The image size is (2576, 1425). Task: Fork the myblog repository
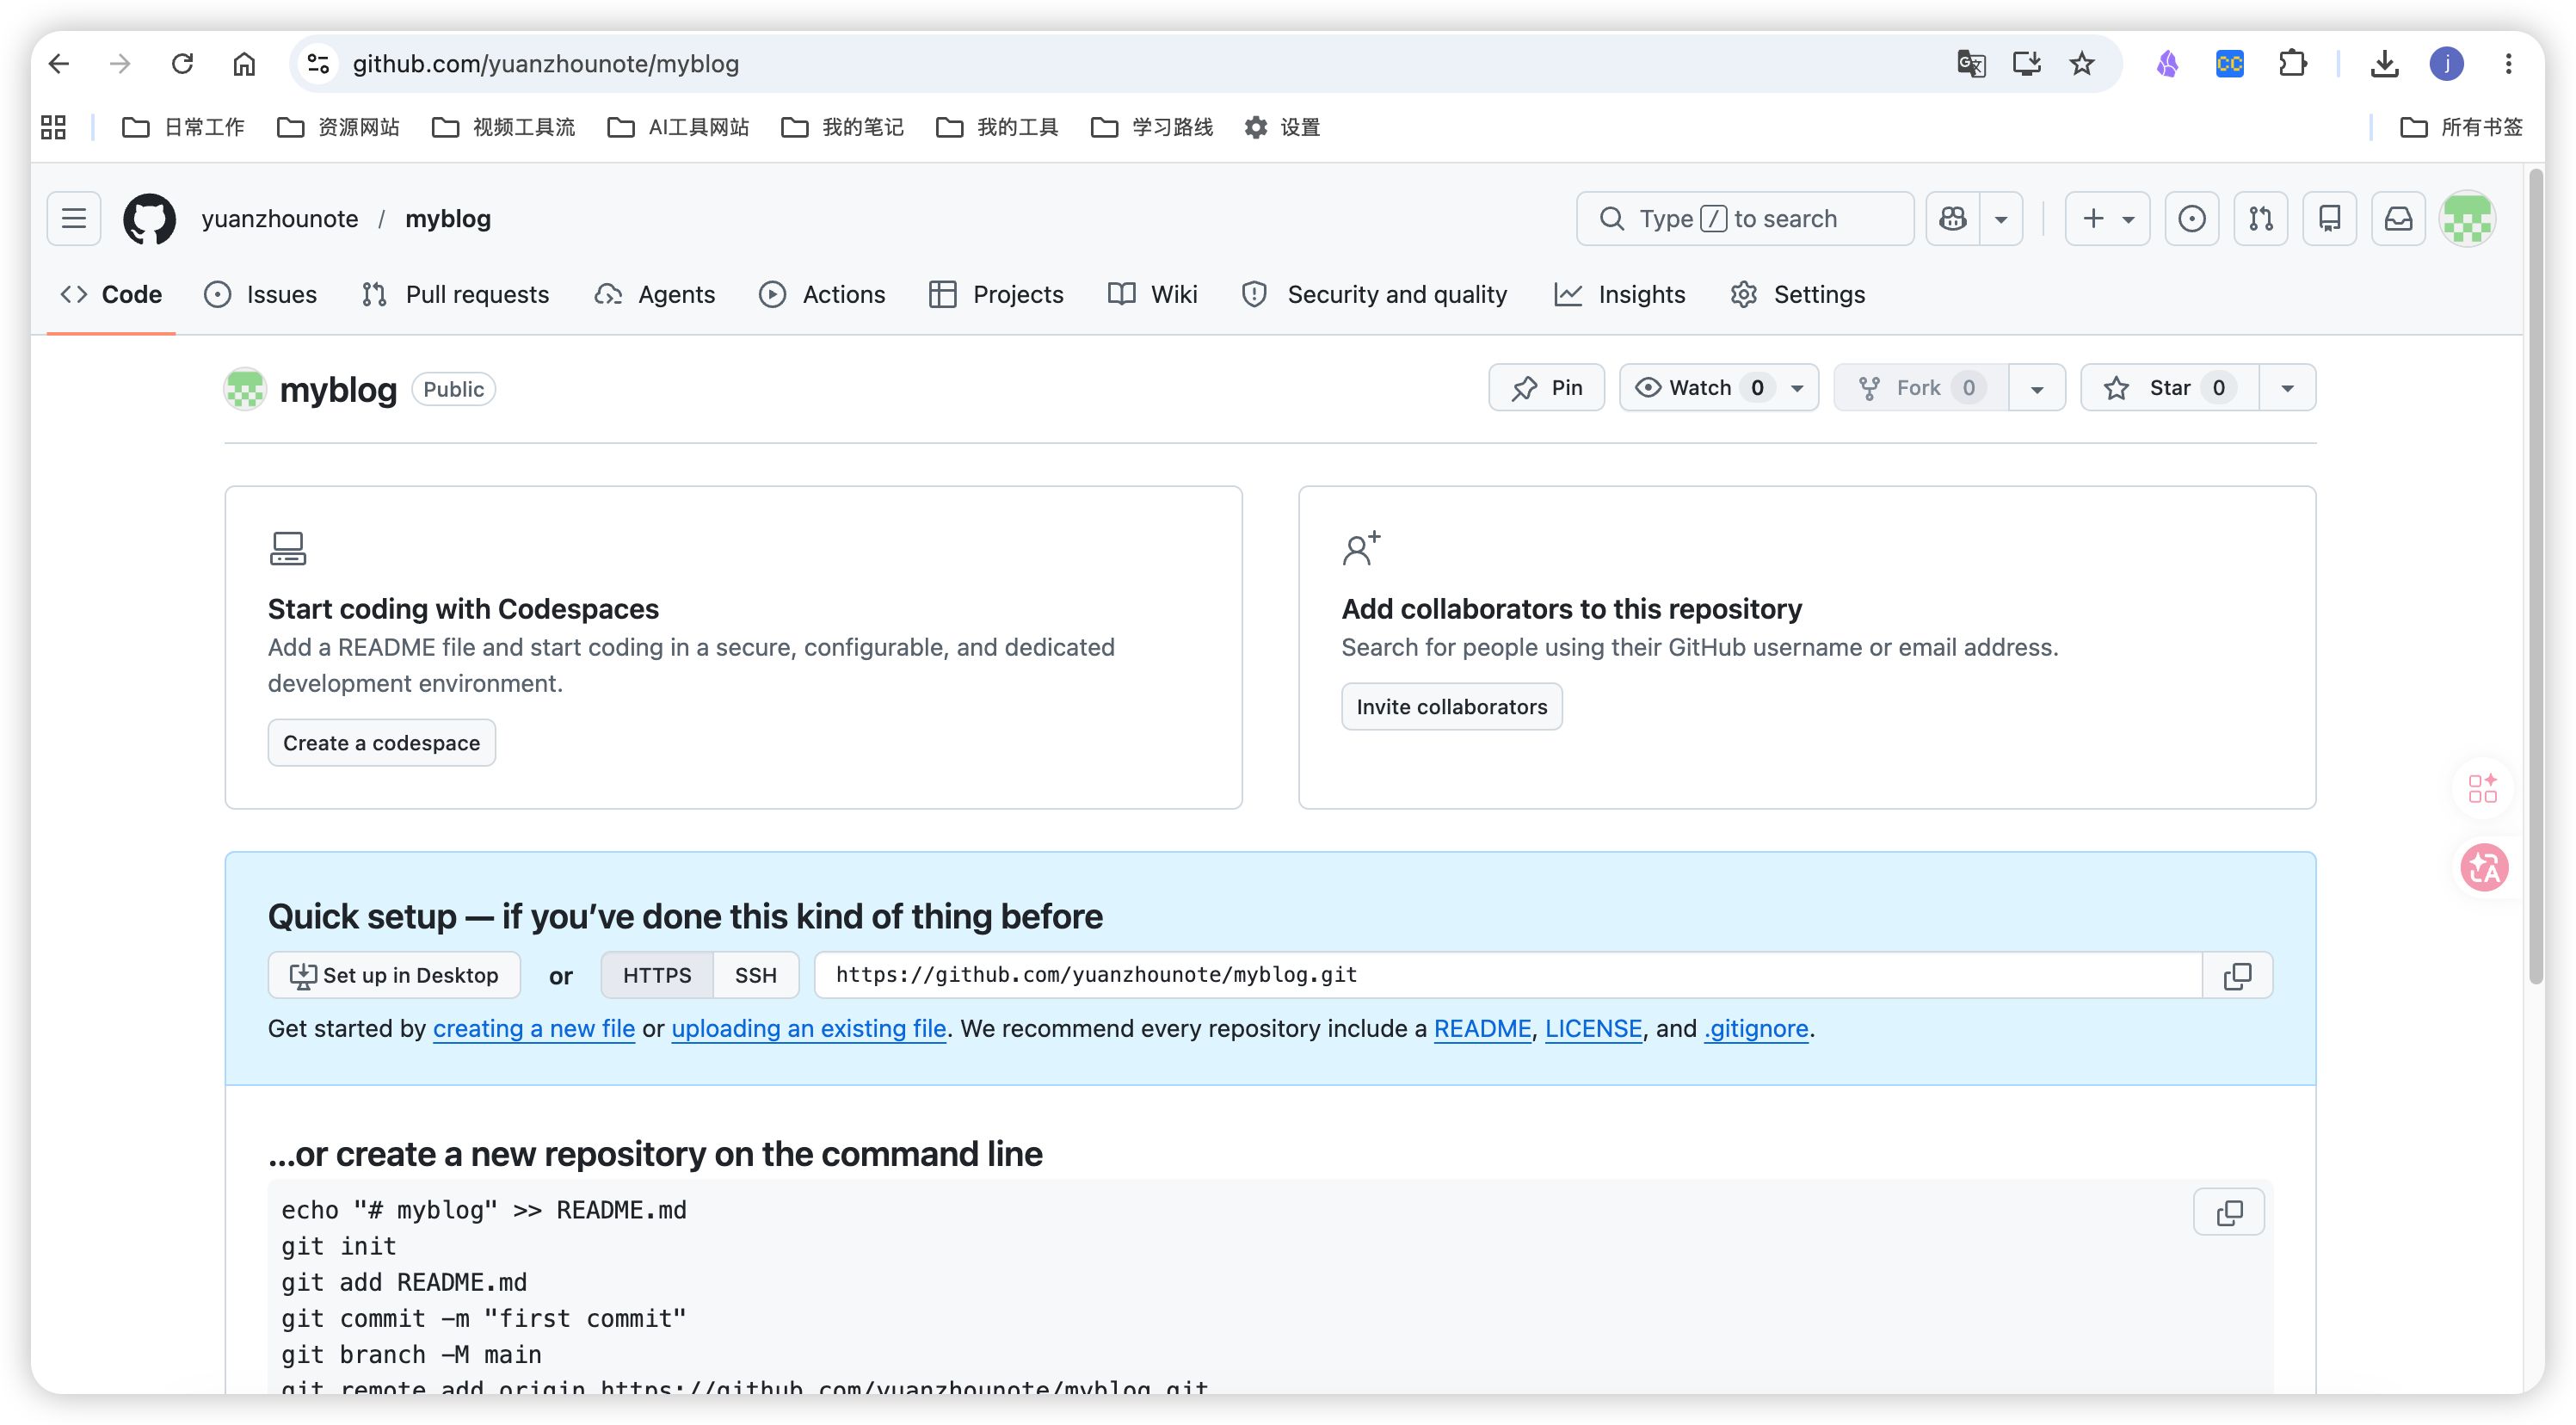1921,387
